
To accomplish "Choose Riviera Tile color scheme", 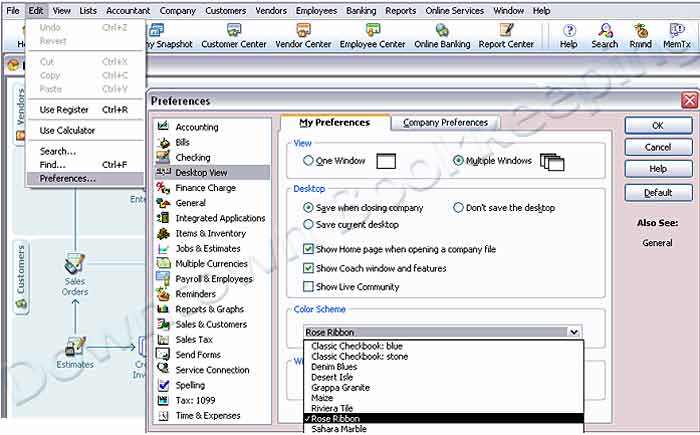I will click(x=443, y=408).
